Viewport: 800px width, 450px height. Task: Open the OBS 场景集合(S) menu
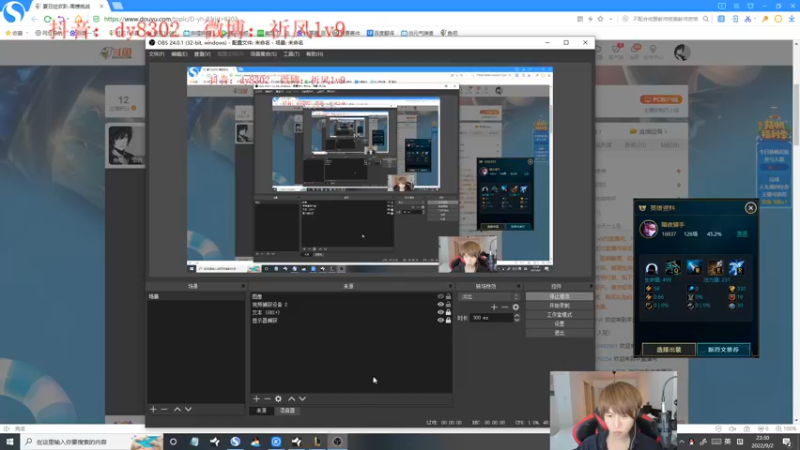[x=263, y=54]
